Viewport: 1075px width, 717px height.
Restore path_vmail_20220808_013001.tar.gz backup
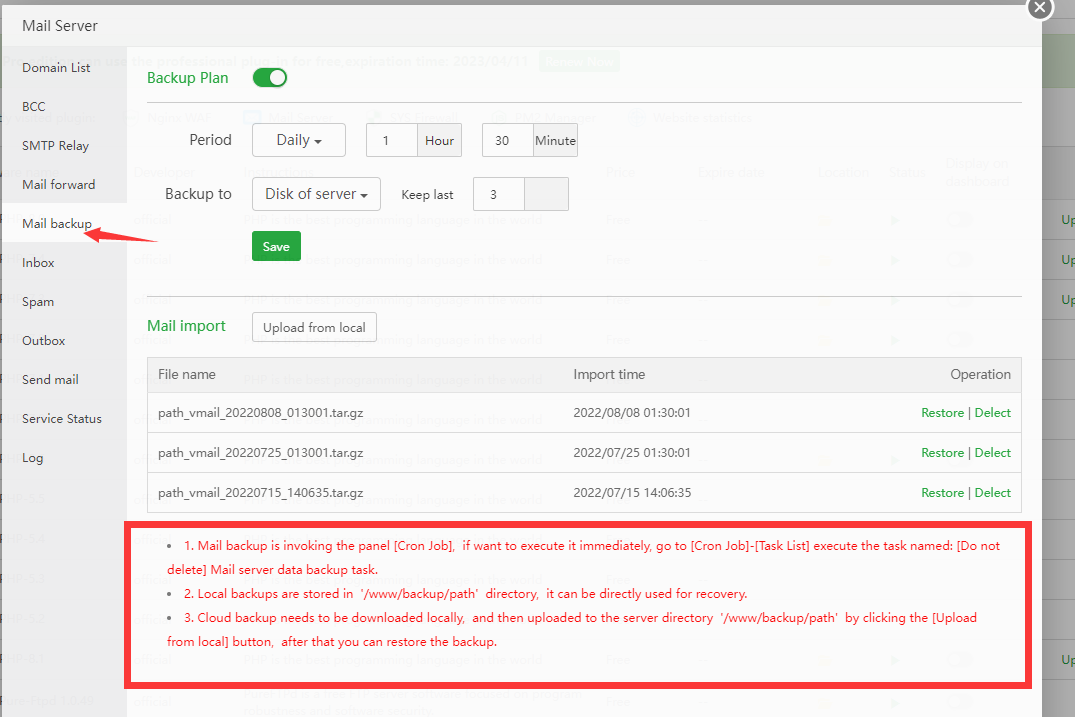point(943,413)
